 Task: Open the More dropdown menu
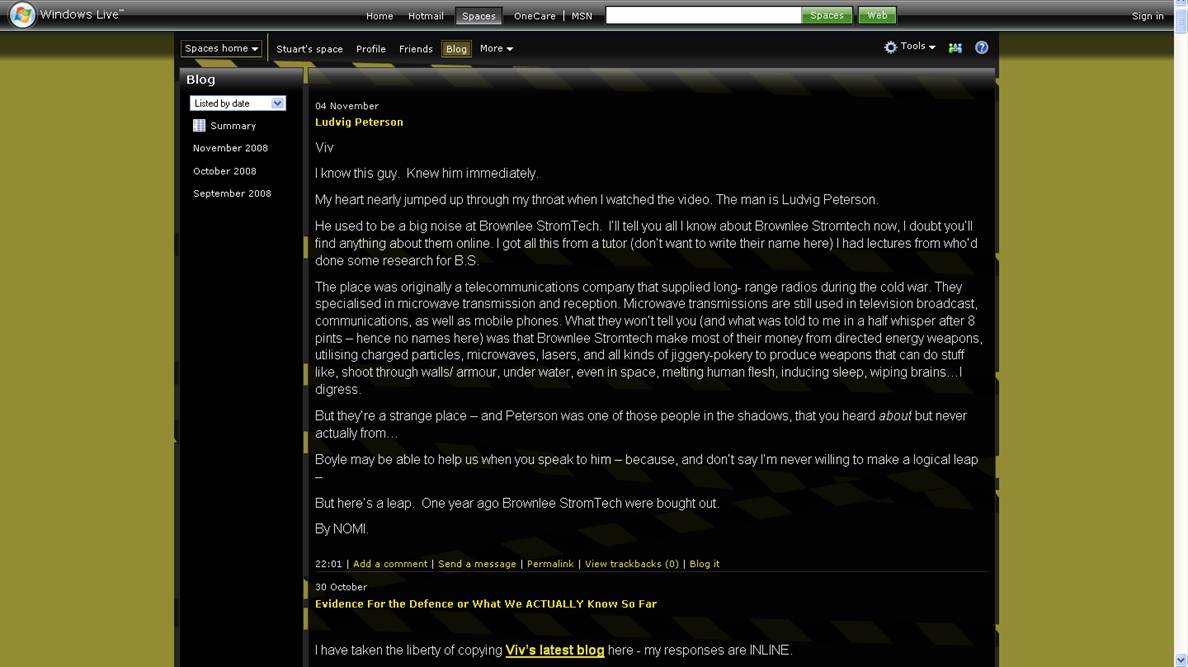click(x=496, y=49)
